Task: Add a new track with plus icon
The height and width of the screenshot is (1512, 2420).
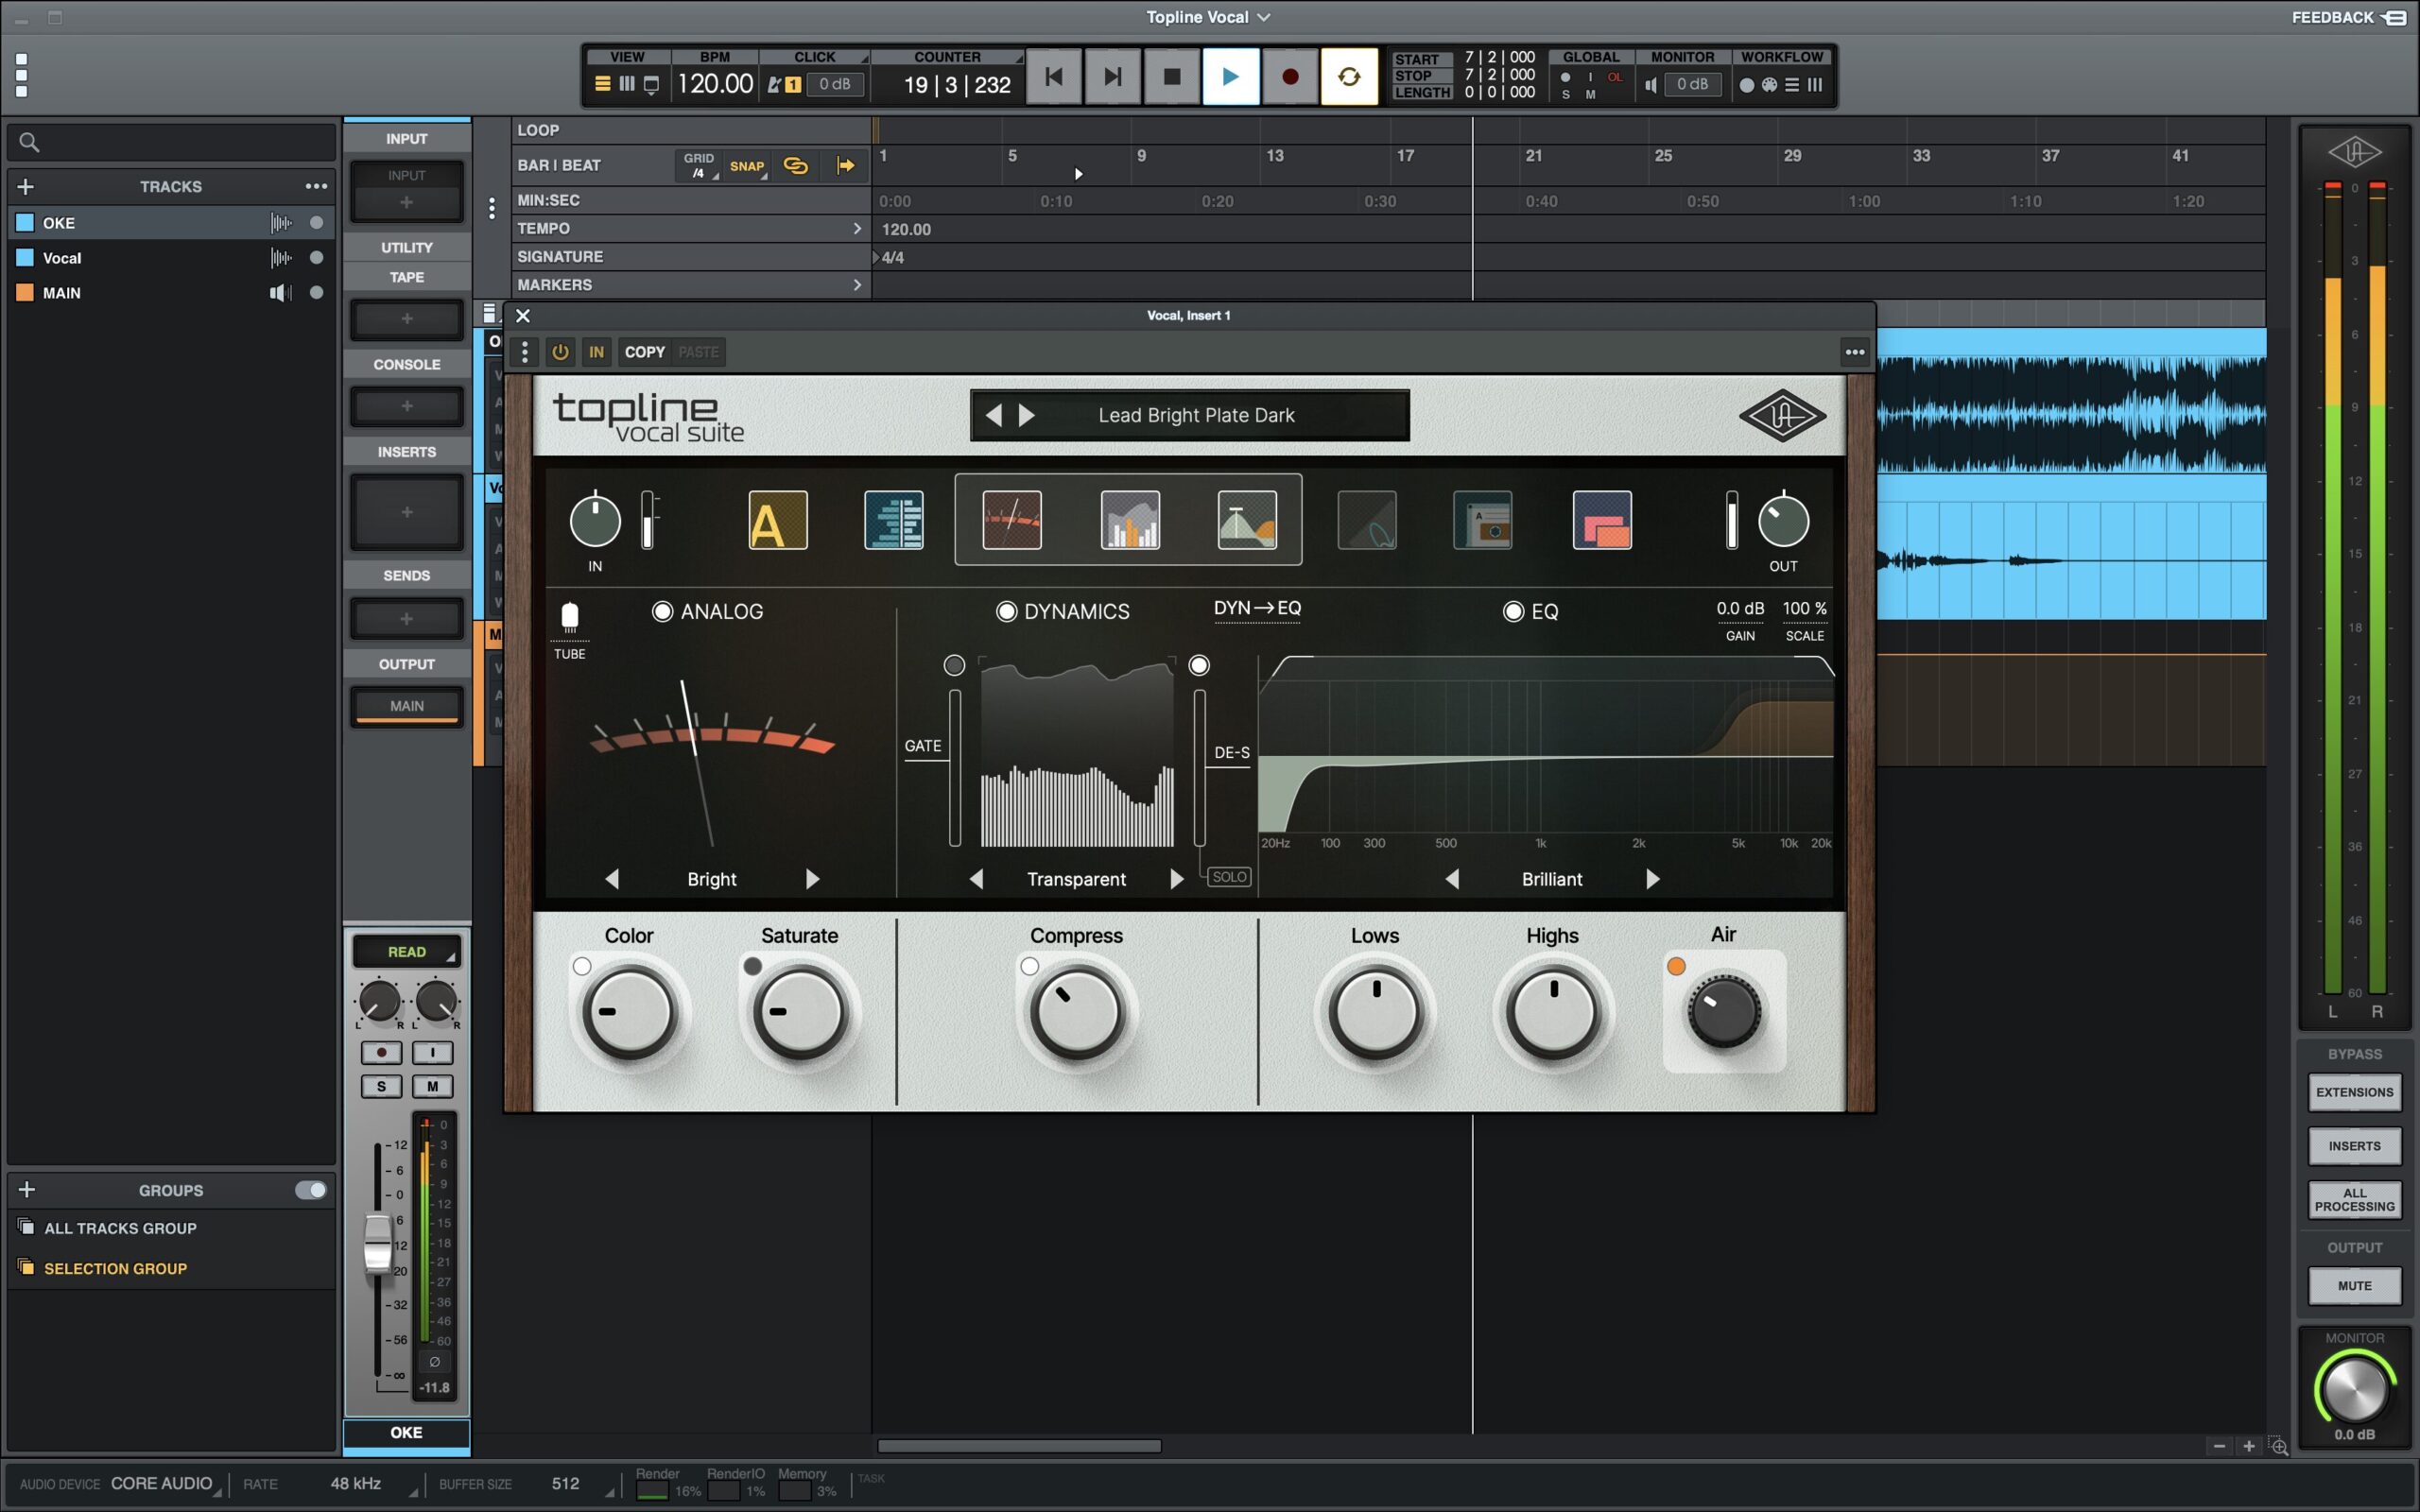Action: coord(26,186)
